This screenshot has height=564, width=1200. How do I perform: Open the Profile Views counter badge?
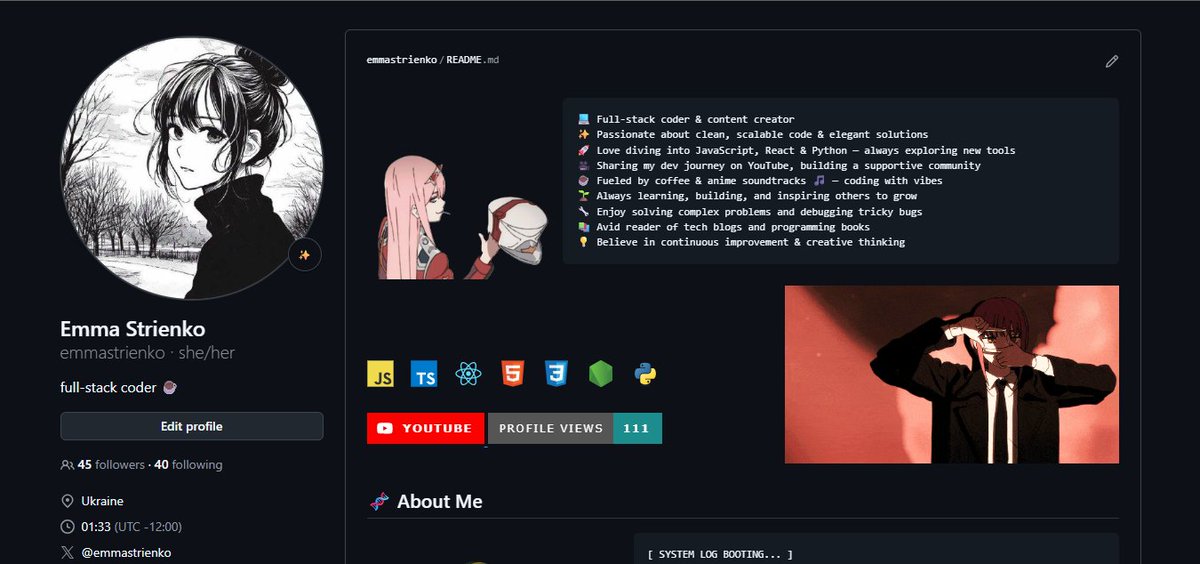pyautogui.click(x=575, y=428)
